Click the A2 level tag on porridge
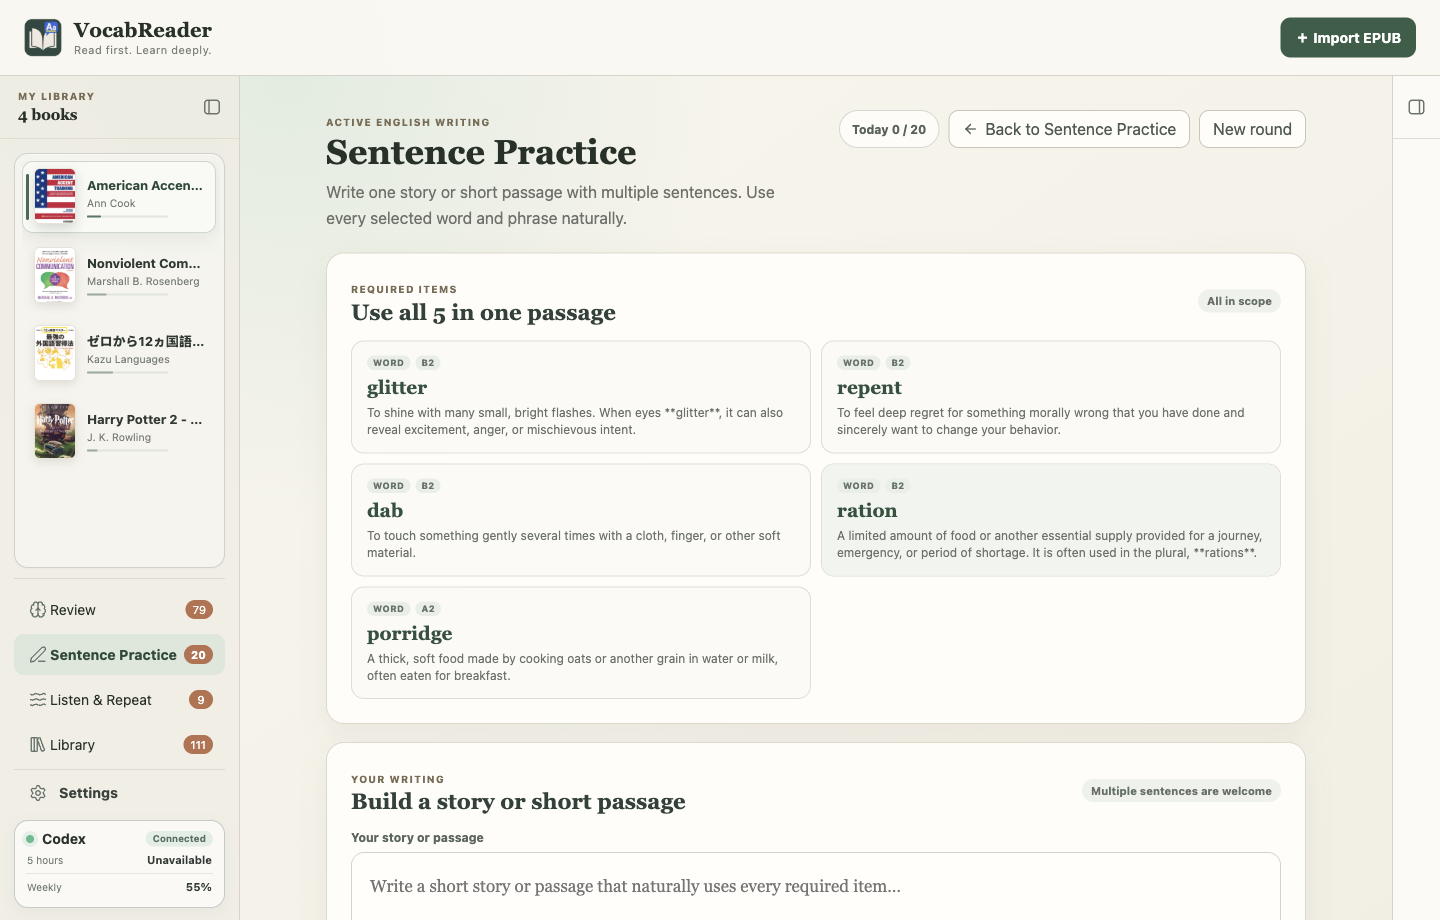Viewport: 1440px width, 920px height. click(x=428, y=609)
